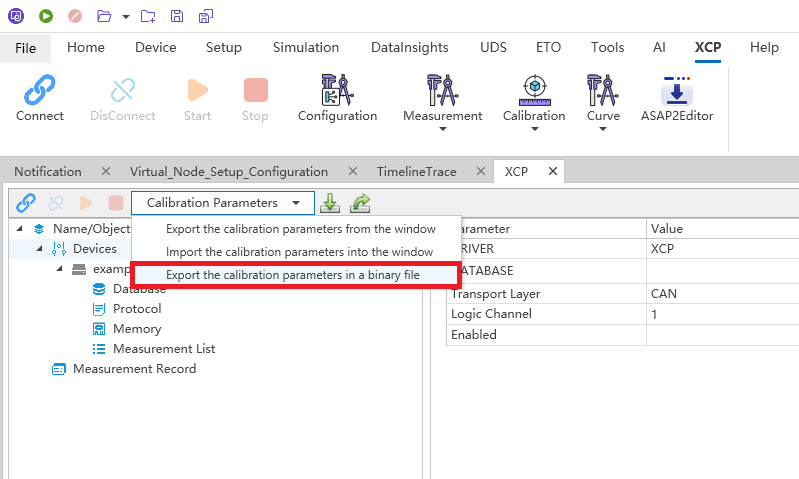This screenshot has width=799, height=479.
Task: Open the dropdown arrow beside the open folder icon
Action: pos(126,16)
